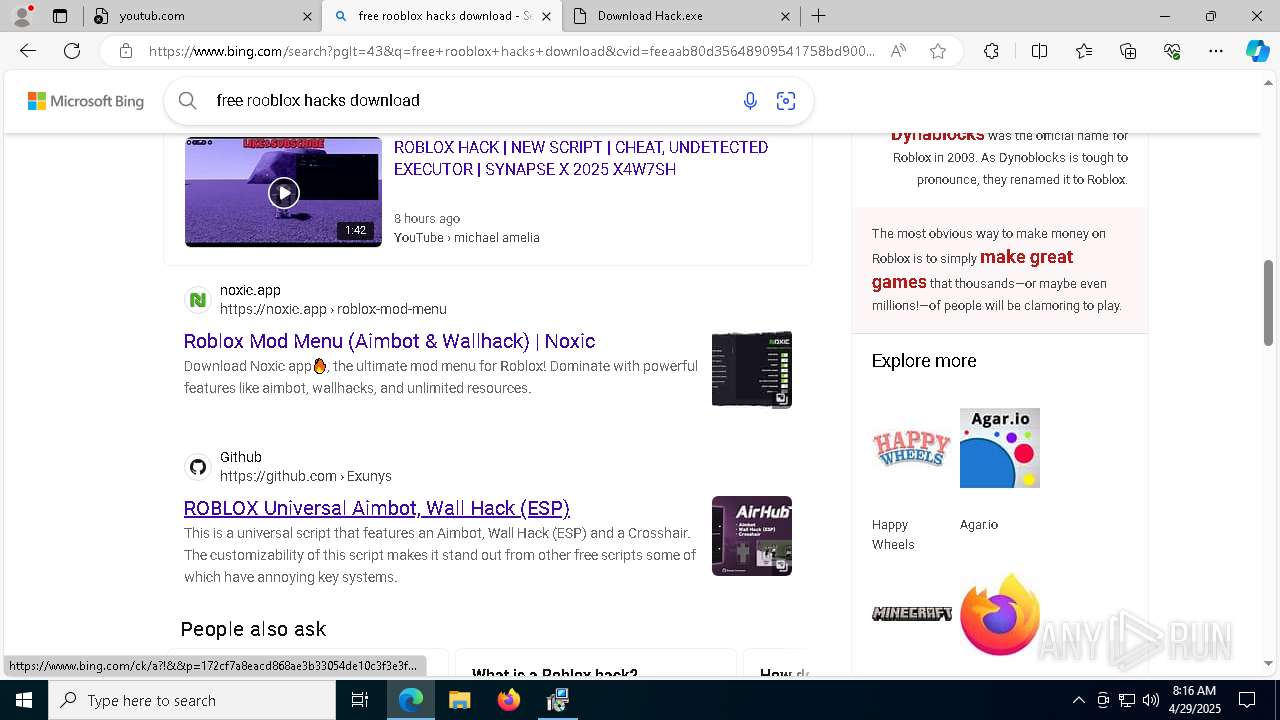
Task: Click the noxic.app site favicon
Action: click(198, 299)
